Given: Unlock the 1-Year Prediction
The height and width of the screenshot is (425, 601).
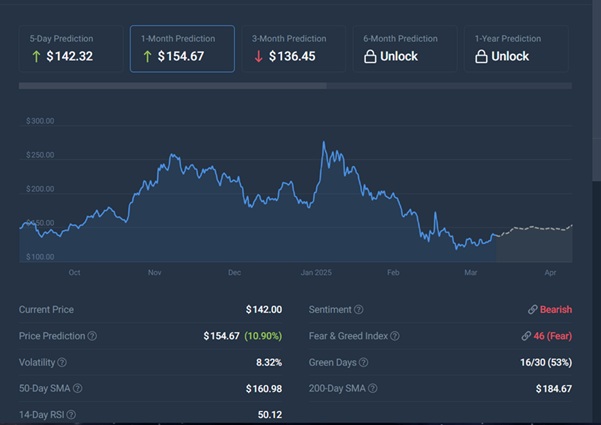Looking at the screenshot, I should (x=515, y=48).
